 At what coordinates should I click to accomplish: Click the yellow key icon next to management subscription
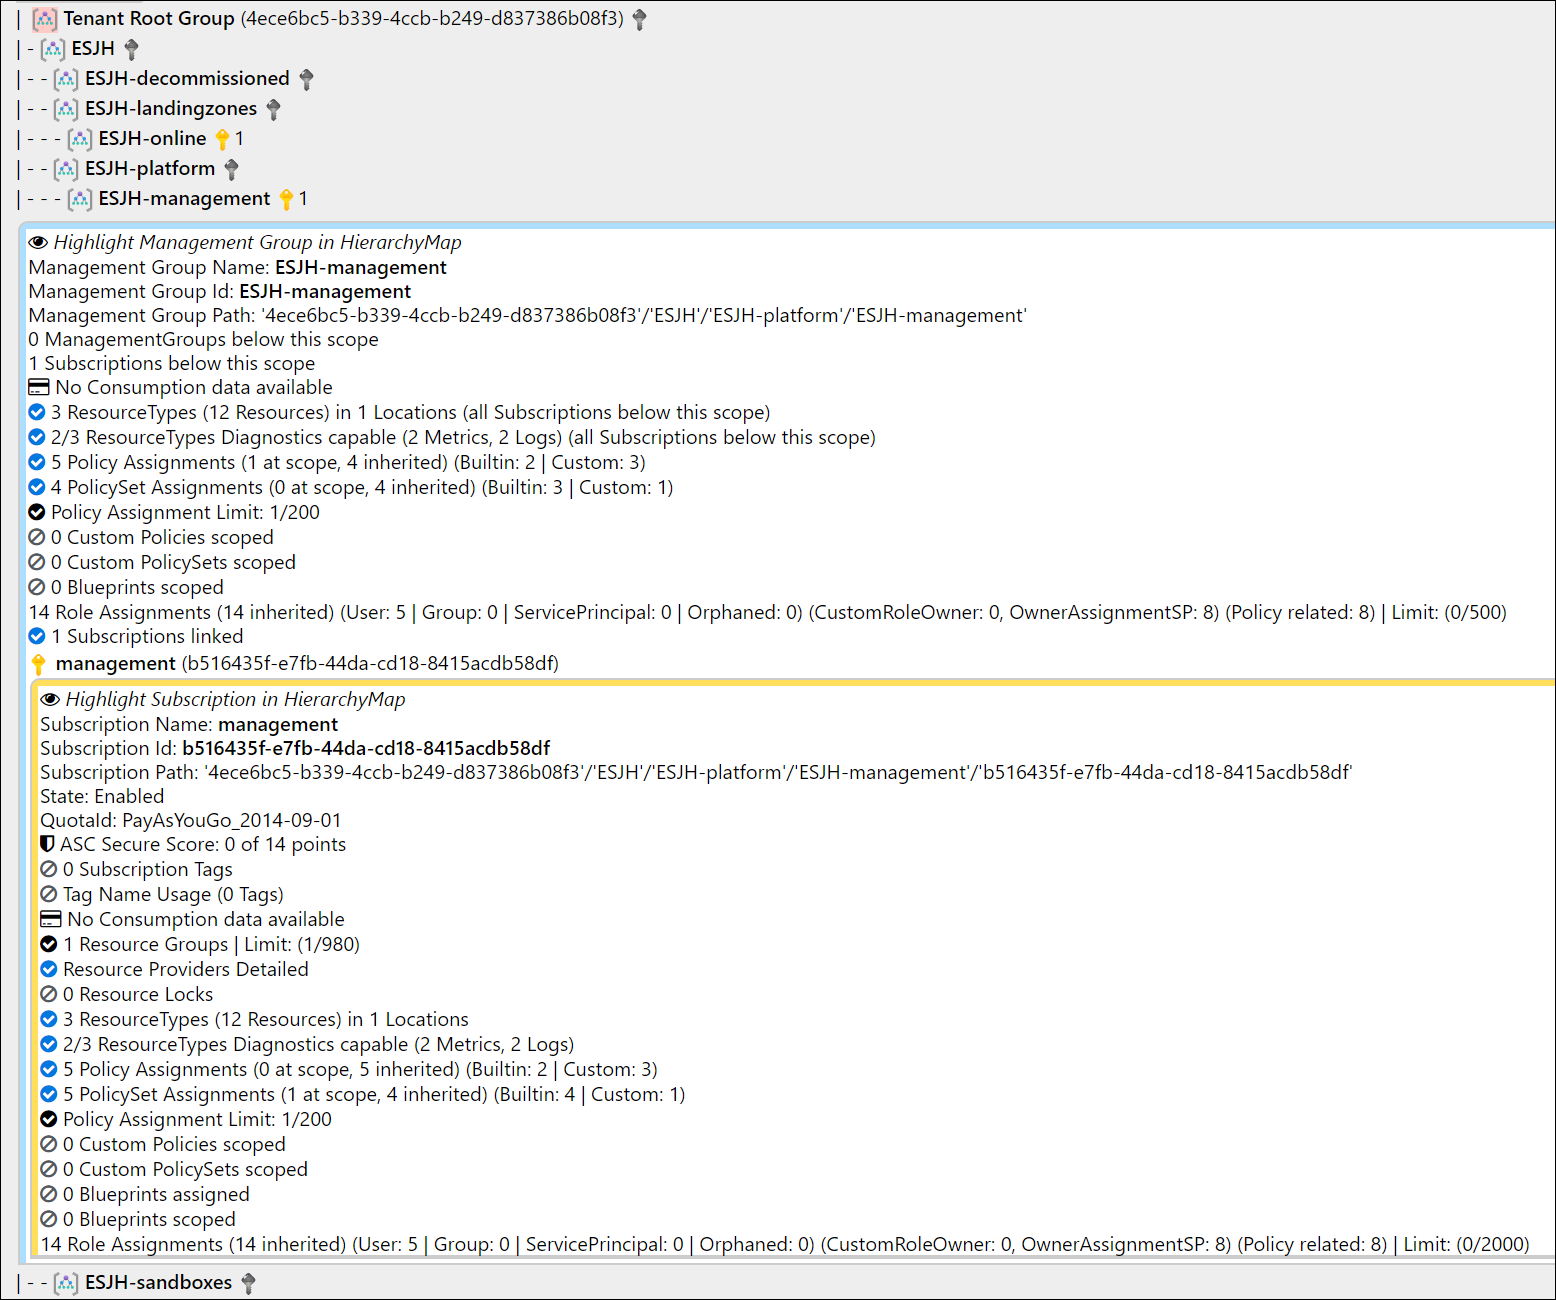click(x=39, y=664)
